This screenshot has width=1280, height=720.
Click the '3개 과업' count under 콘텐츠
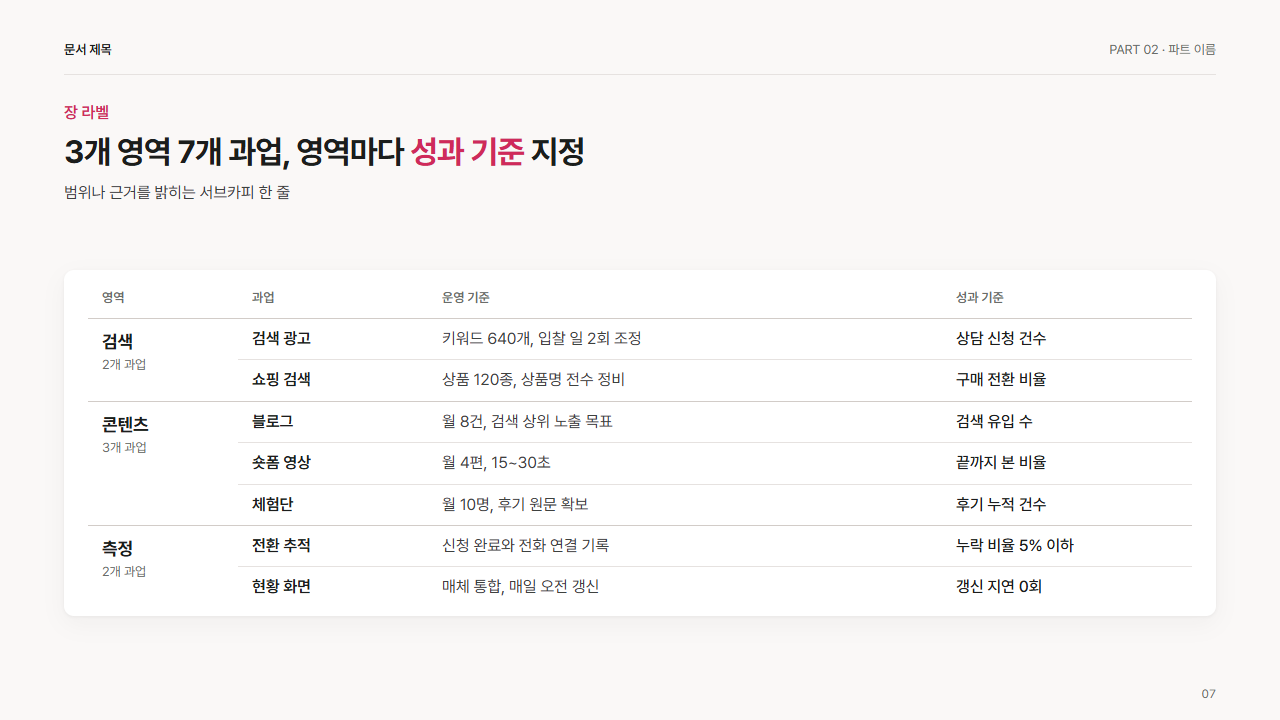pyautogui.click(x=124, y=448)
